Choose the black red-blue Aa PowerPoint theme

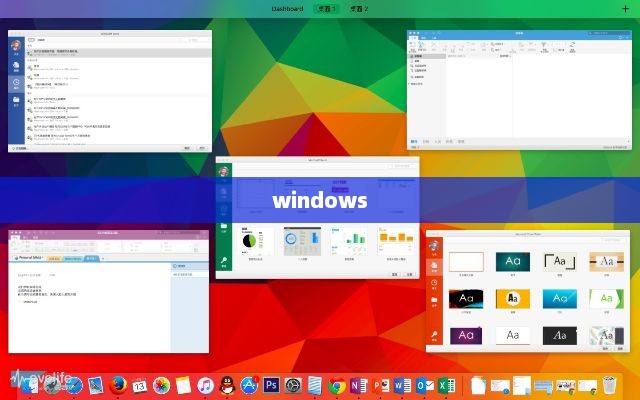[466, 299]
